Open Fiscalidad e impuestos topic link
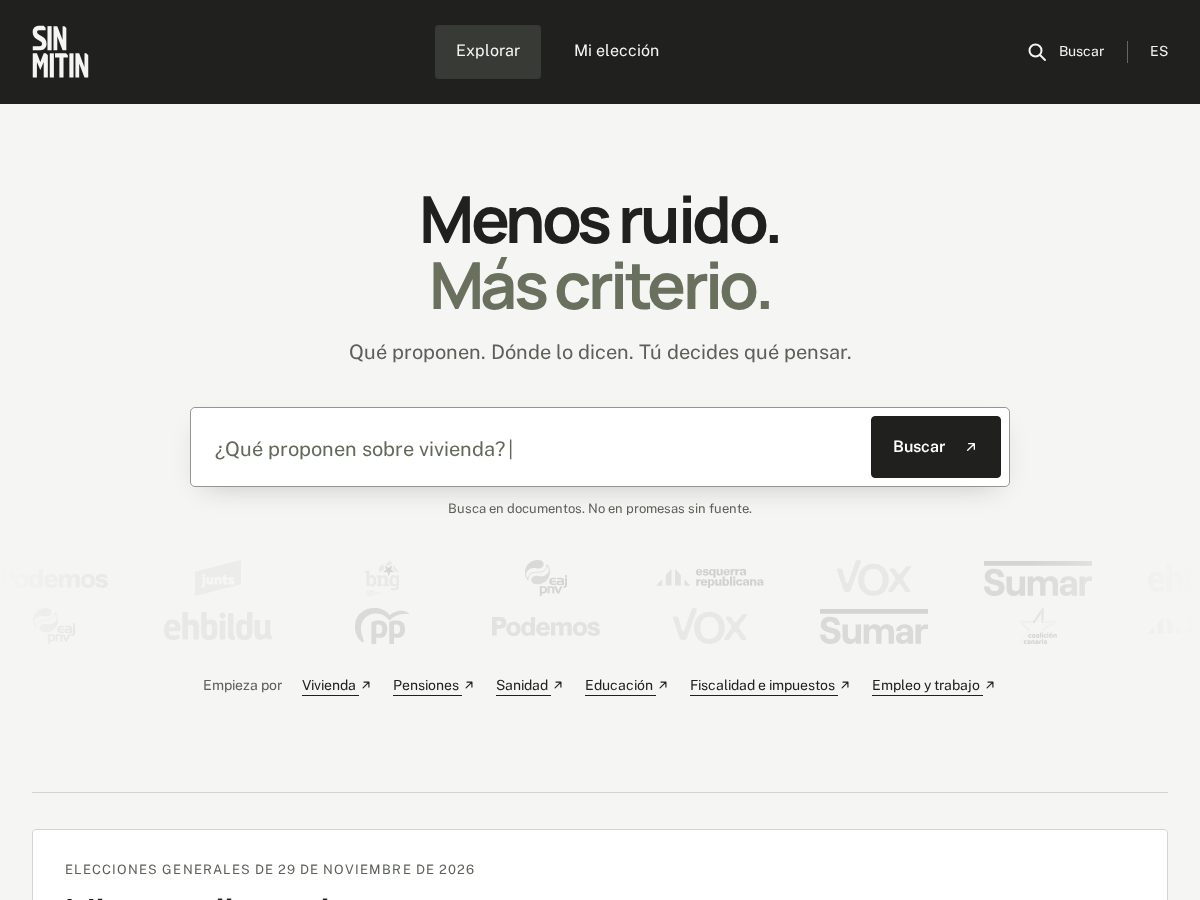 pyautogui.click(x=770, y=685)
